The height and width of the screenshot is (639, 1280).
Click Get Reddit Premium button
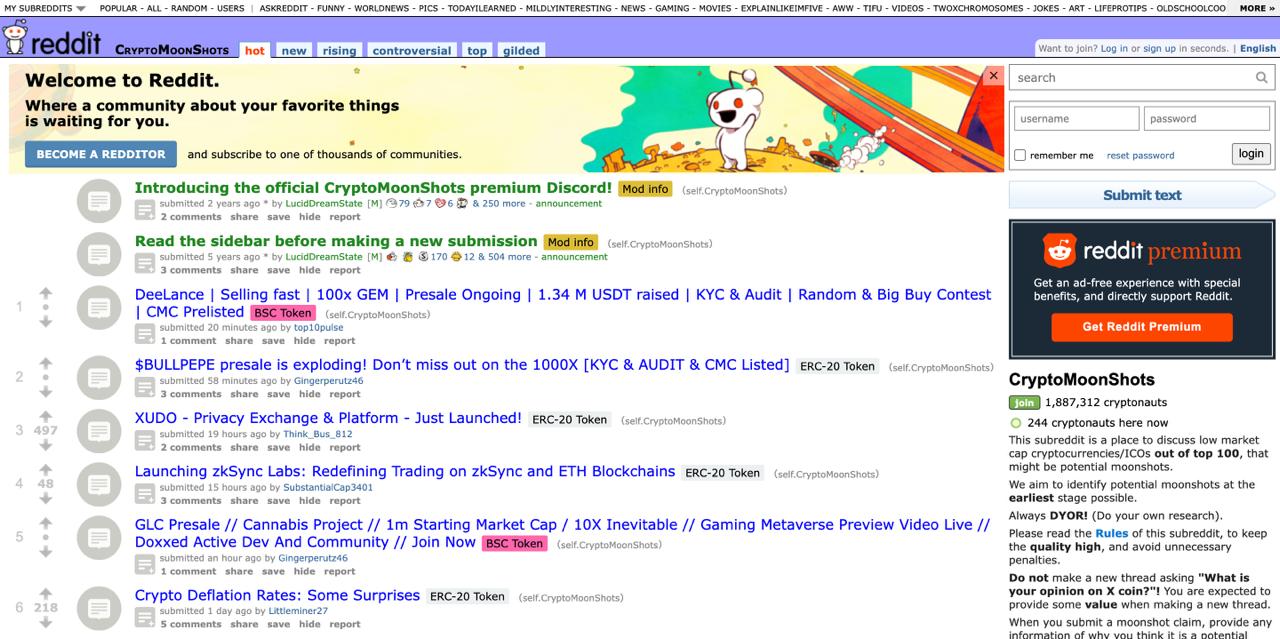1141,327
